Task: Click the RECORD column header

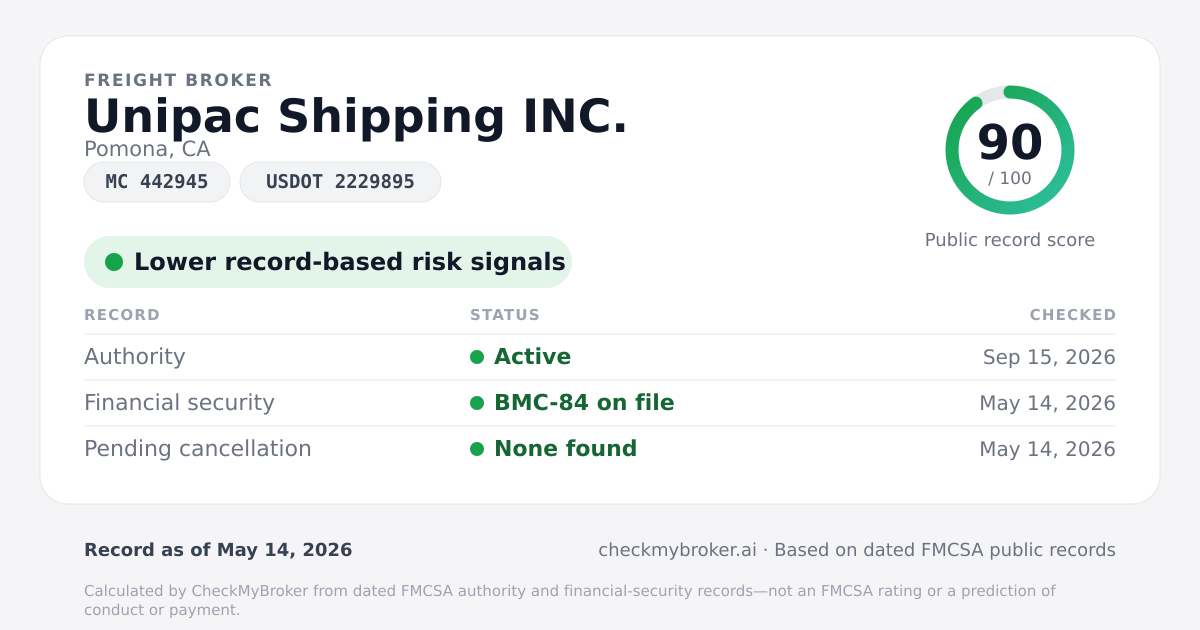Action: pos(122,315)
